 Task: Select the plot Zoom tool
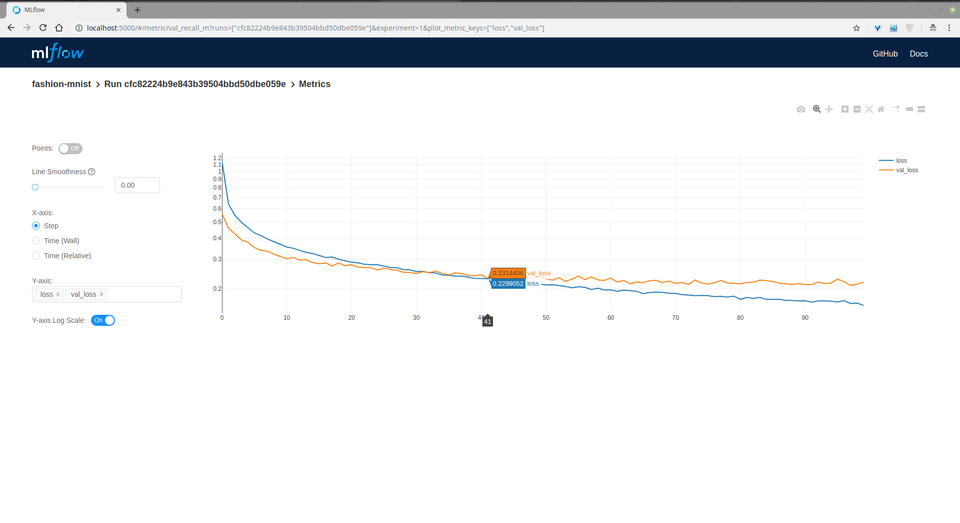click(816, 109)
